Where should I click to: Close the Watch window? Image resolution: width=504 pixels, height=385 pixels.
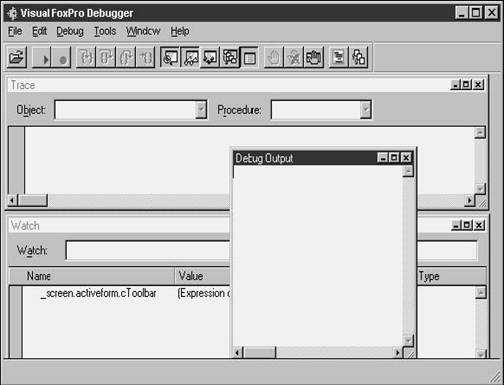479,225
